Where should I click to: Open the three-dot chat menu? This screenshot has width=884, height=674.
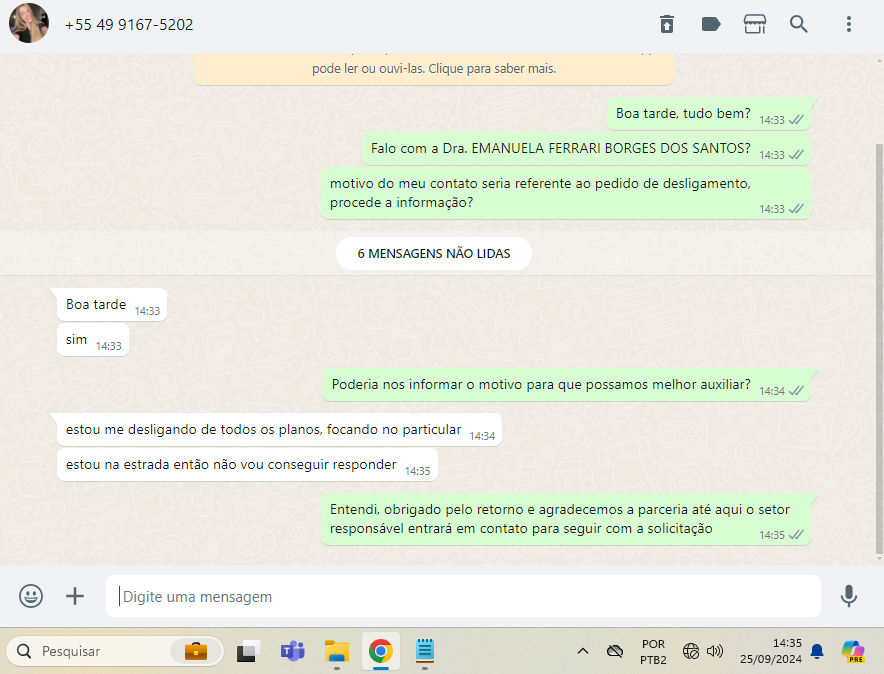click(848, 24)
